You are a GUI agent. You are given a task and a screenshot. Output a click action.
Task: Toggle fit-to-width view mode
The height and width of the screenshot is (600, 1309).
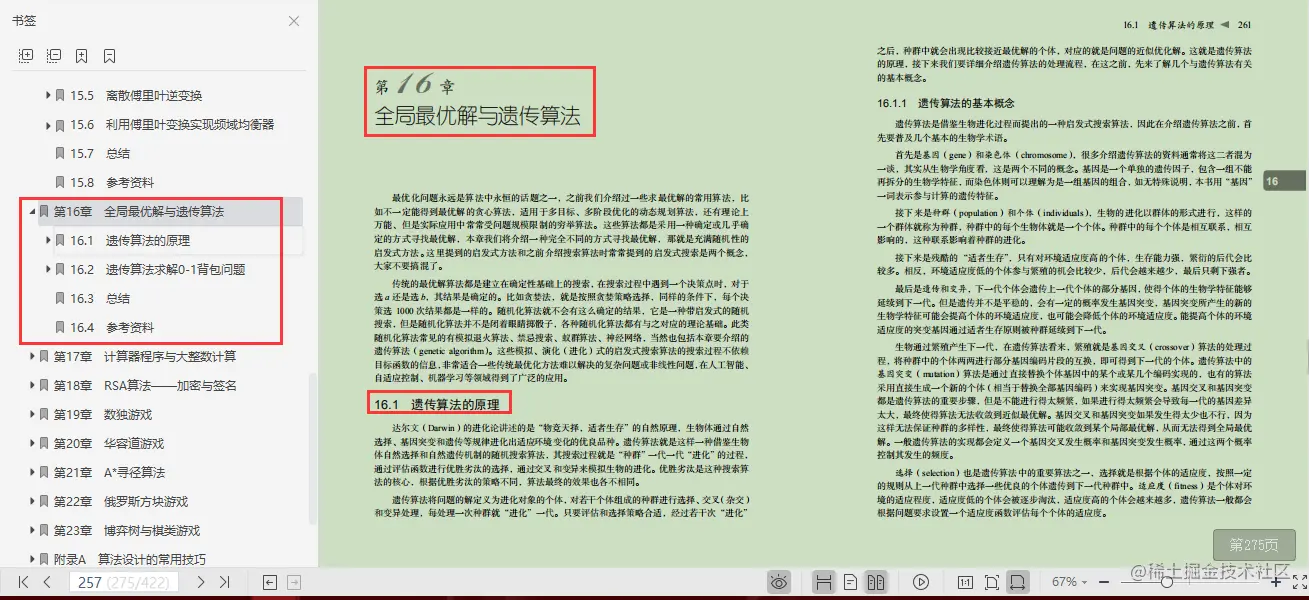1018,581
